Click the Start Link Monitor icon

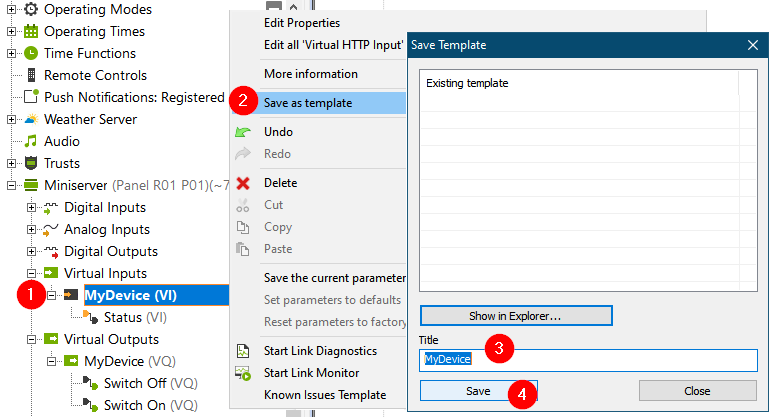pos(242,373)
